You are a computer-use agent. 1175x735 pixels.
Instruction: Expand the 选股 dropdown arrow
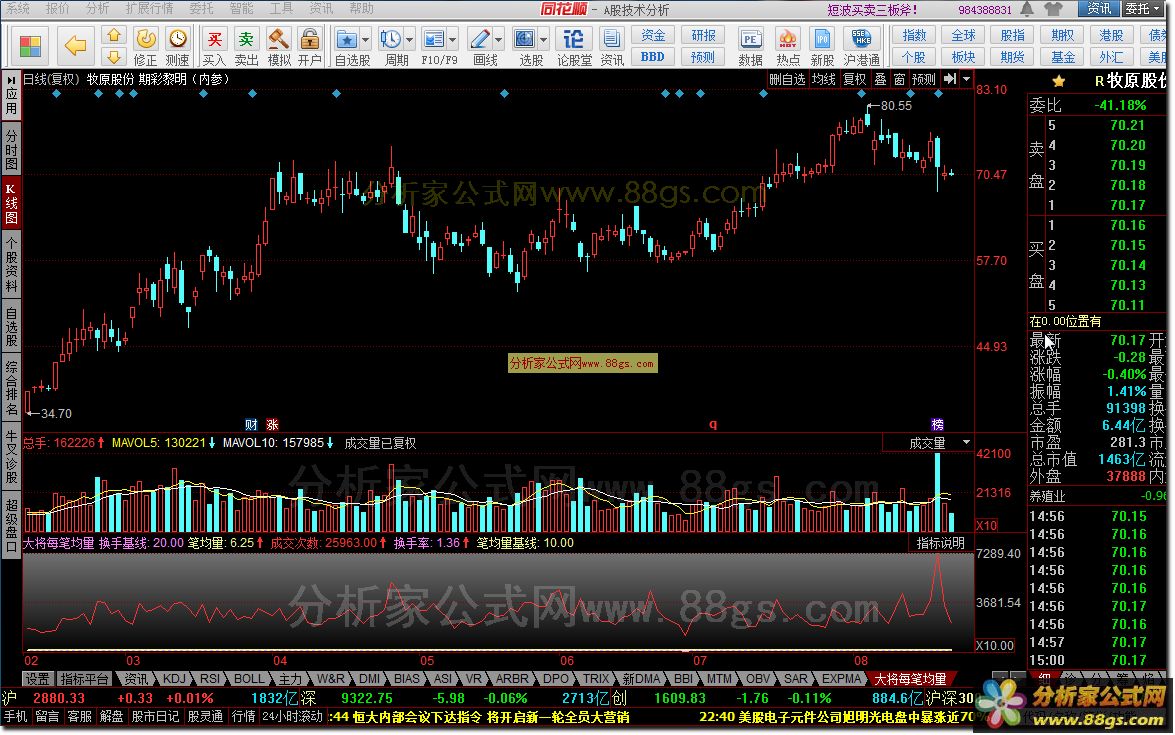543,39
